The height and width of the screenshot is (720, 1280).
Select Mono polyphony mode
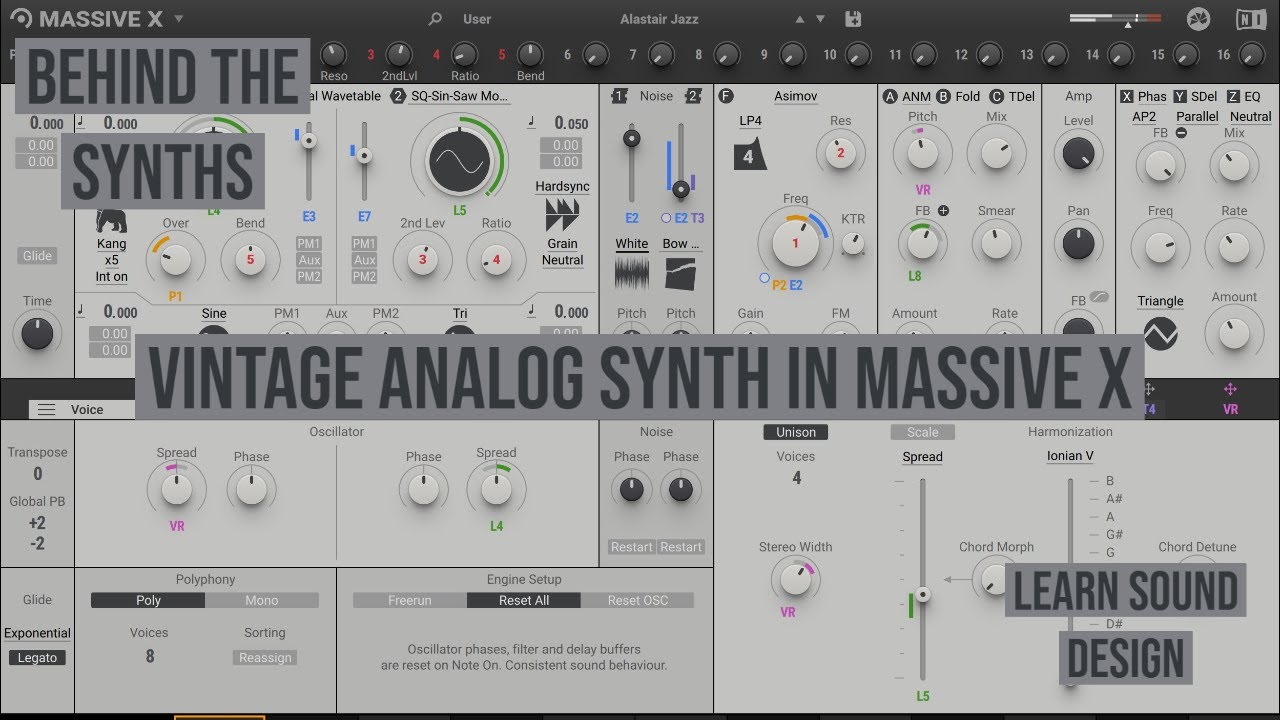click(x=262, y=600)
